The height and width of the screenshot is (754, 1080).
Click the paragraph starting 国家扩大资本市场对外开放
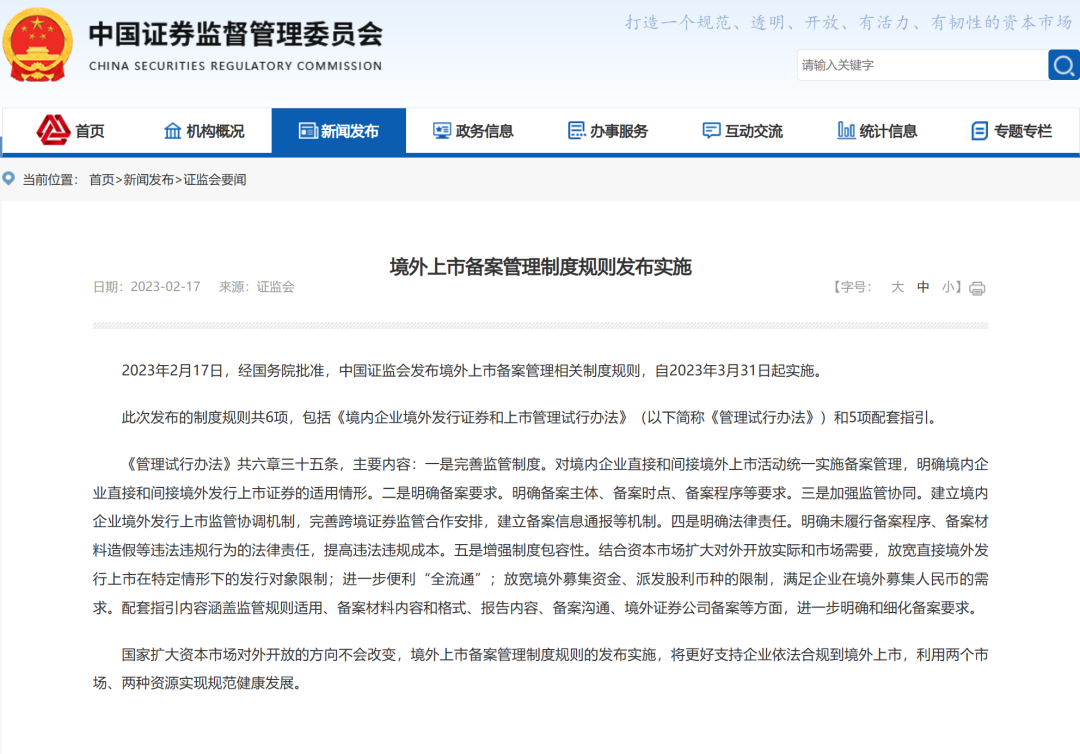click(x=541, y=669)
